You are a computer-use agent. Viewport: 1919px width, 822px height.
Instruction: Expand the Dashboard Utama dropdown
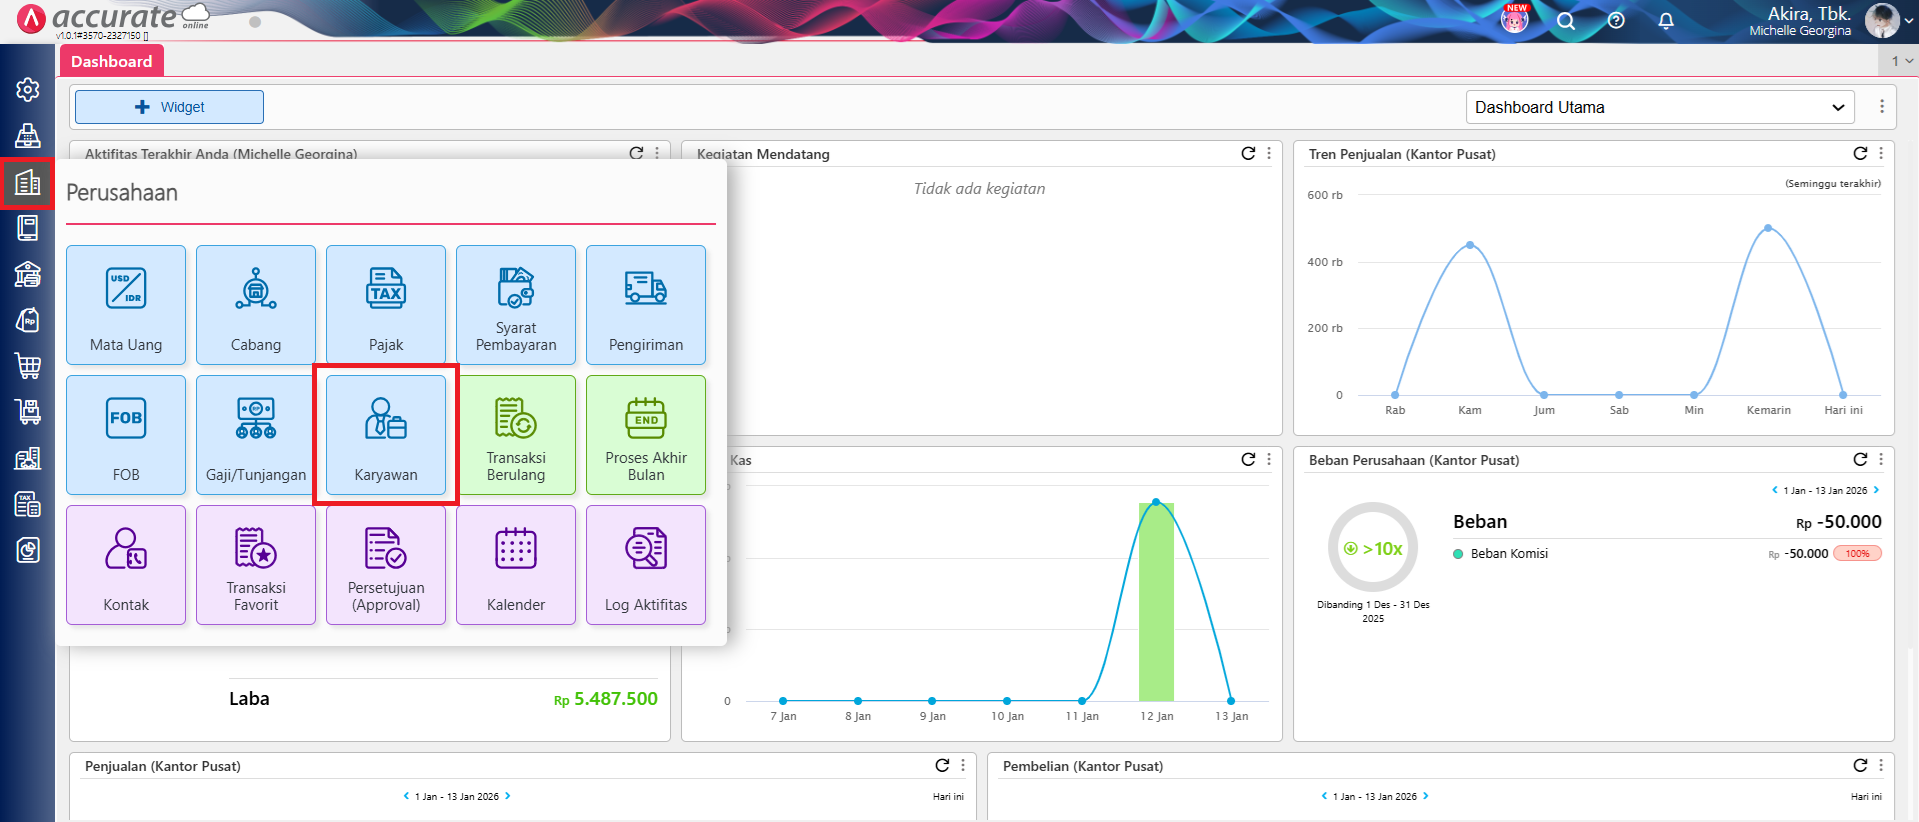point(1659,107)
